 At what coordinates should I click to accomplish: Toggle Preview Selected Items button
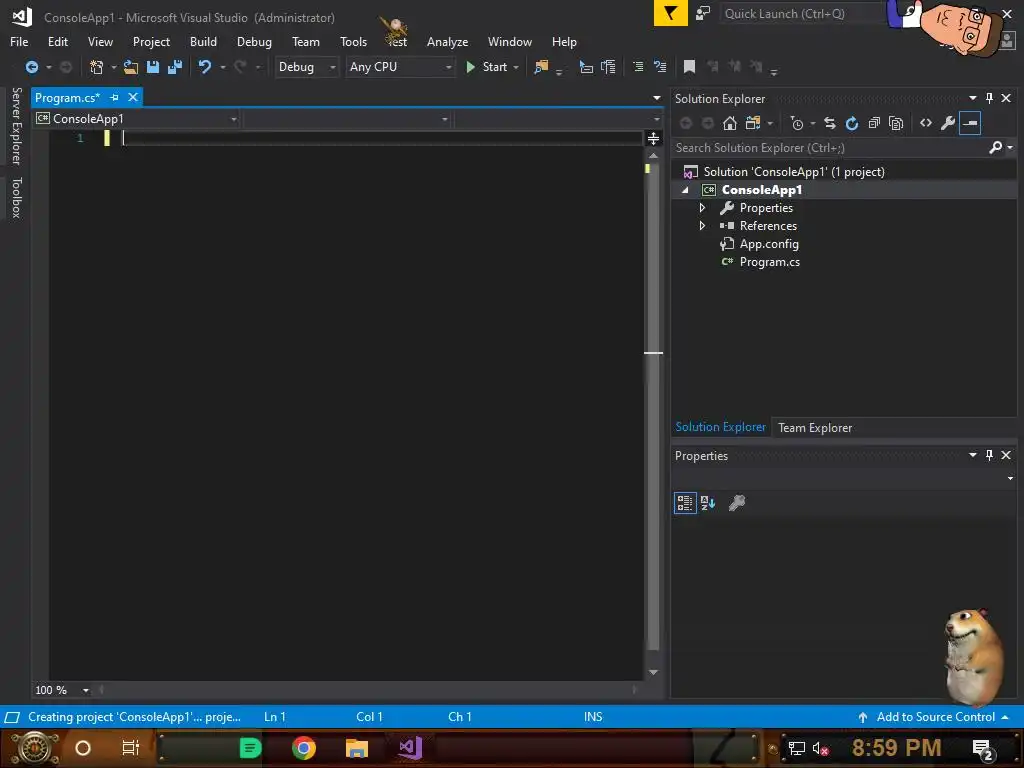coord(970,123)
